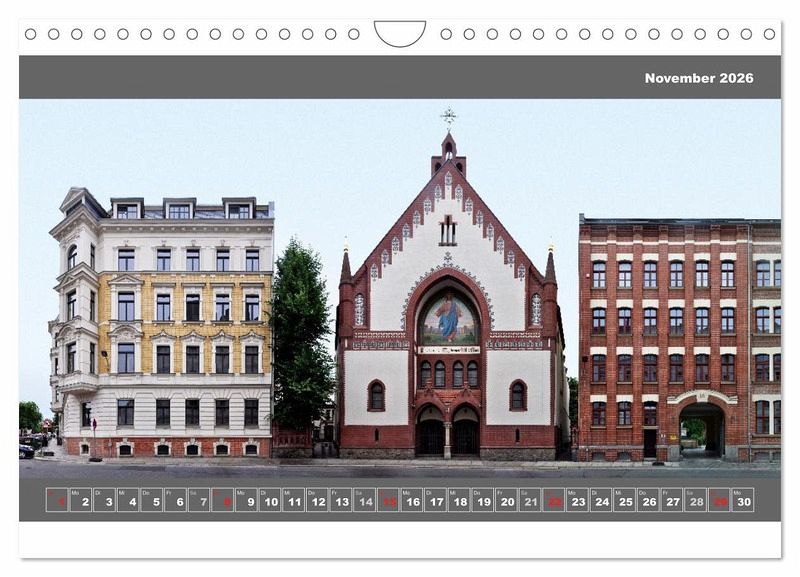Select day 2 in the date strip
The height and width of the screenshot is (577, 800).
click(x=81, y=500)
